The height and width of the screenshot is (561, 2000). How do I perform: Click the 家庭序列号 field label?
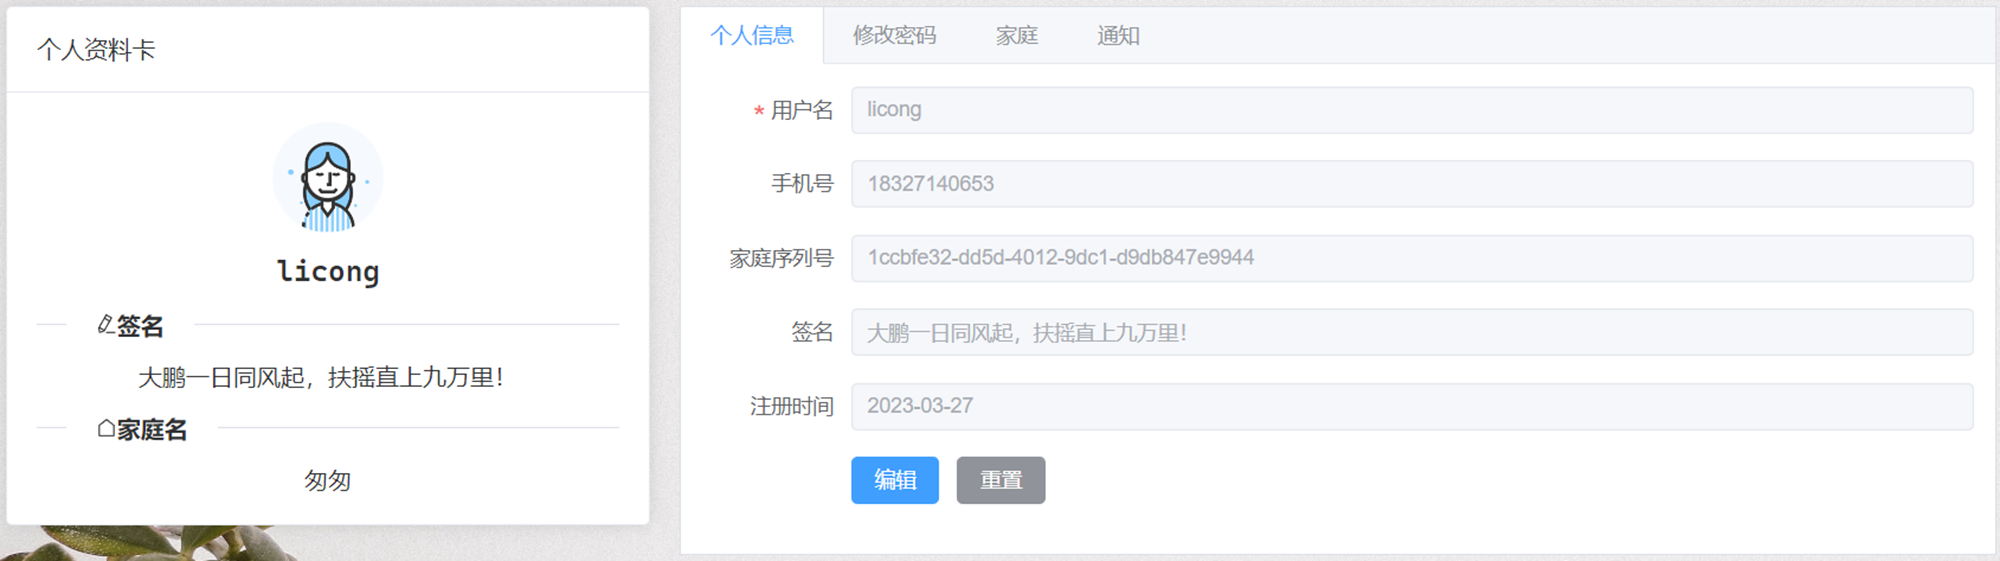(781, 258)
